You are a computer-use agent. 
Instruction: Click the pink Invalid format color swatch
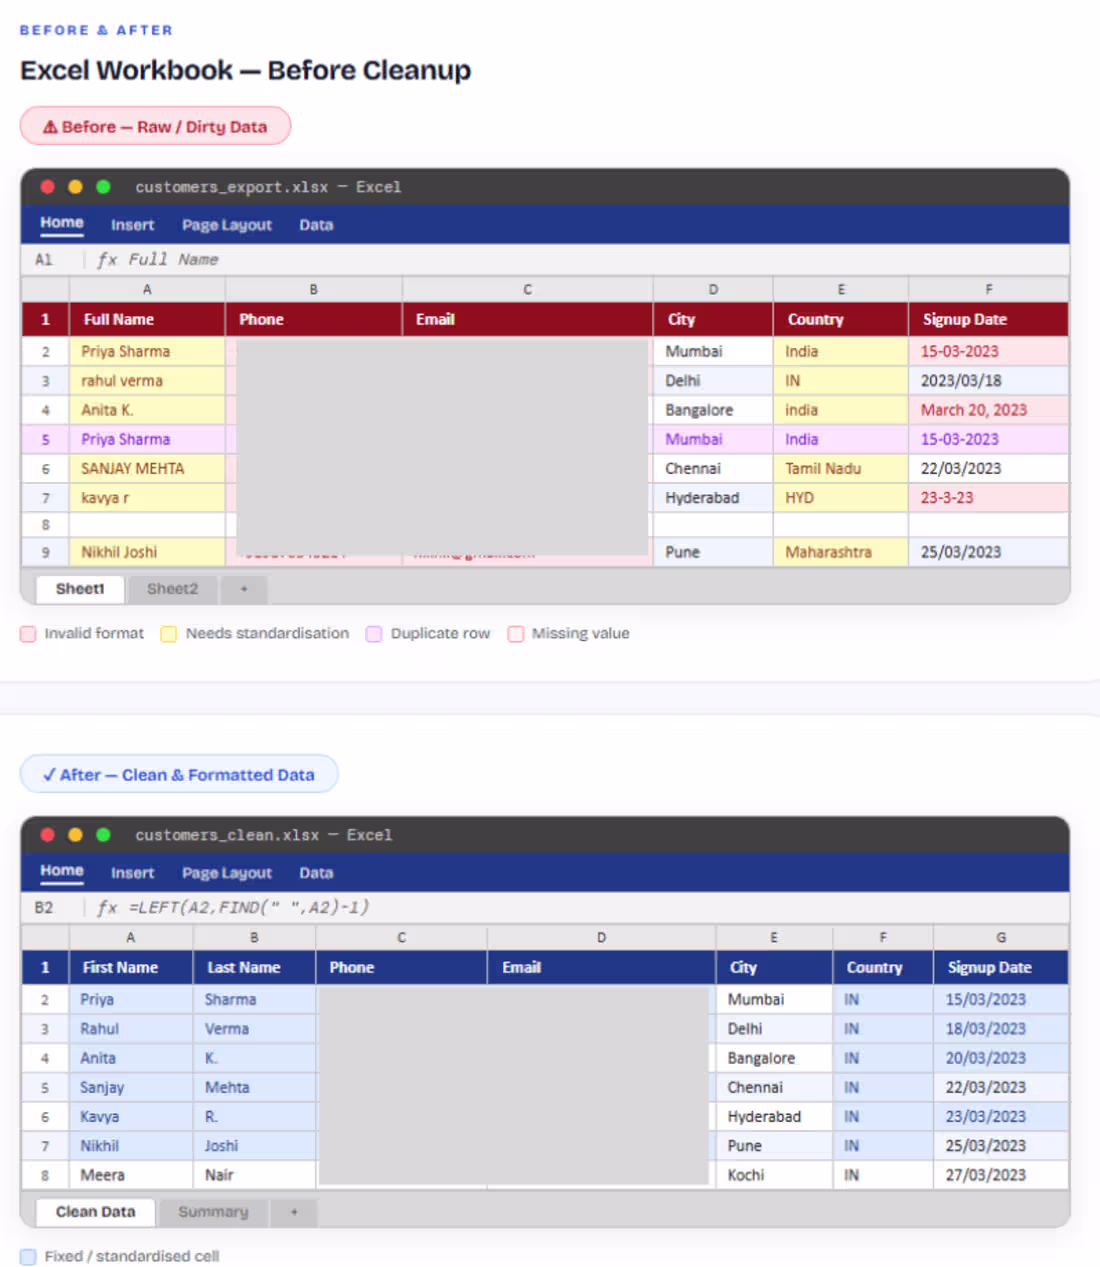point(28,633)
